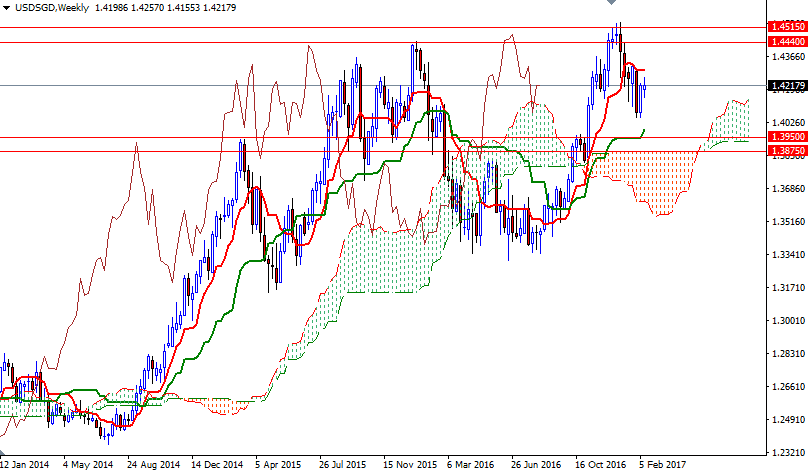Click the gray chart shift triangle marker
808x472 pixels.
point(611,2)
